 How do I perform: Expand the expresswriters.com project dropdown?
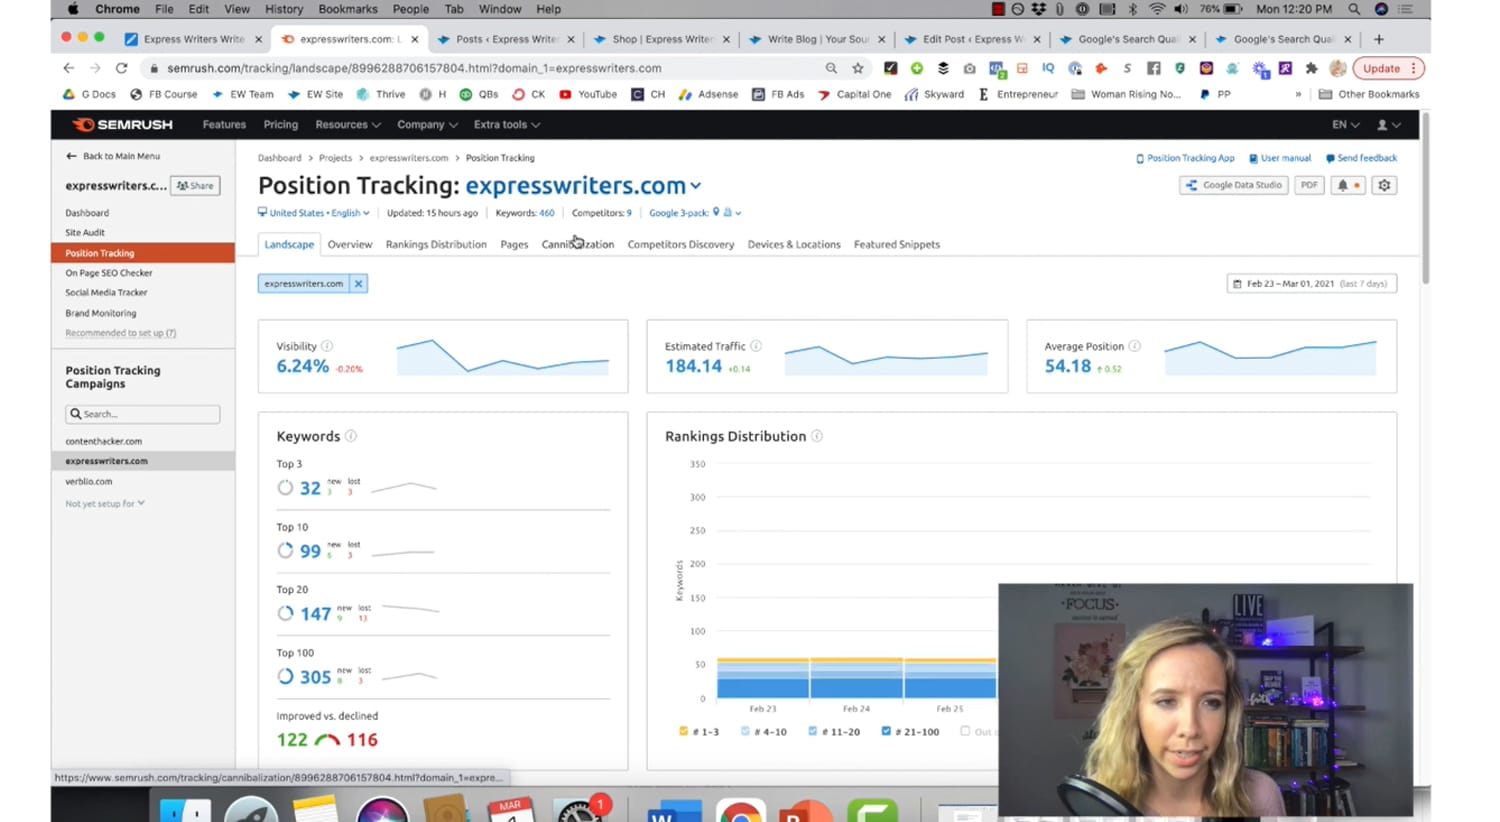click(x=696, y=186)
